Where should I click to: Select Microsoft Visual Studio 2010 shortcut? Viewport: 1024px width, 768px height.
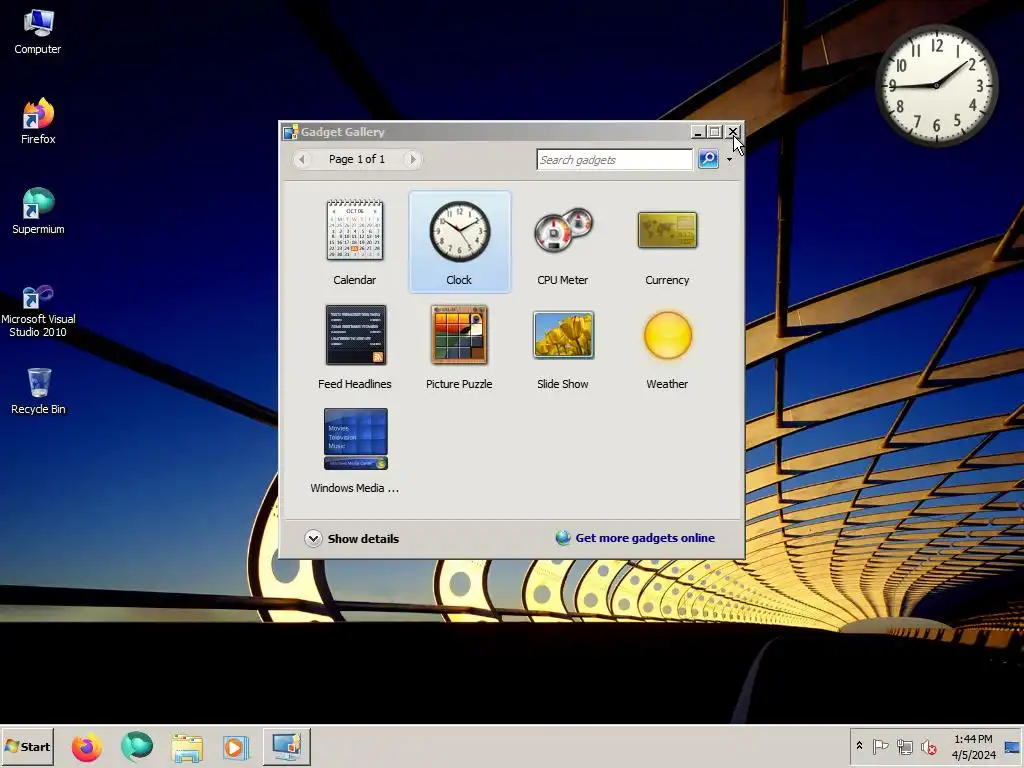[38, 312]
